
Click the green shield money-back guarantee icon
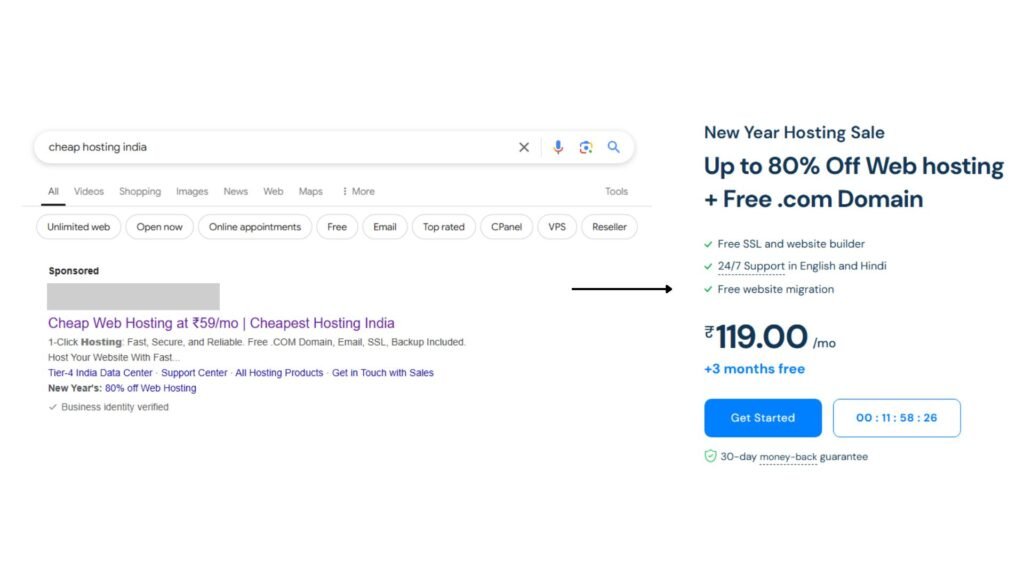711,456
